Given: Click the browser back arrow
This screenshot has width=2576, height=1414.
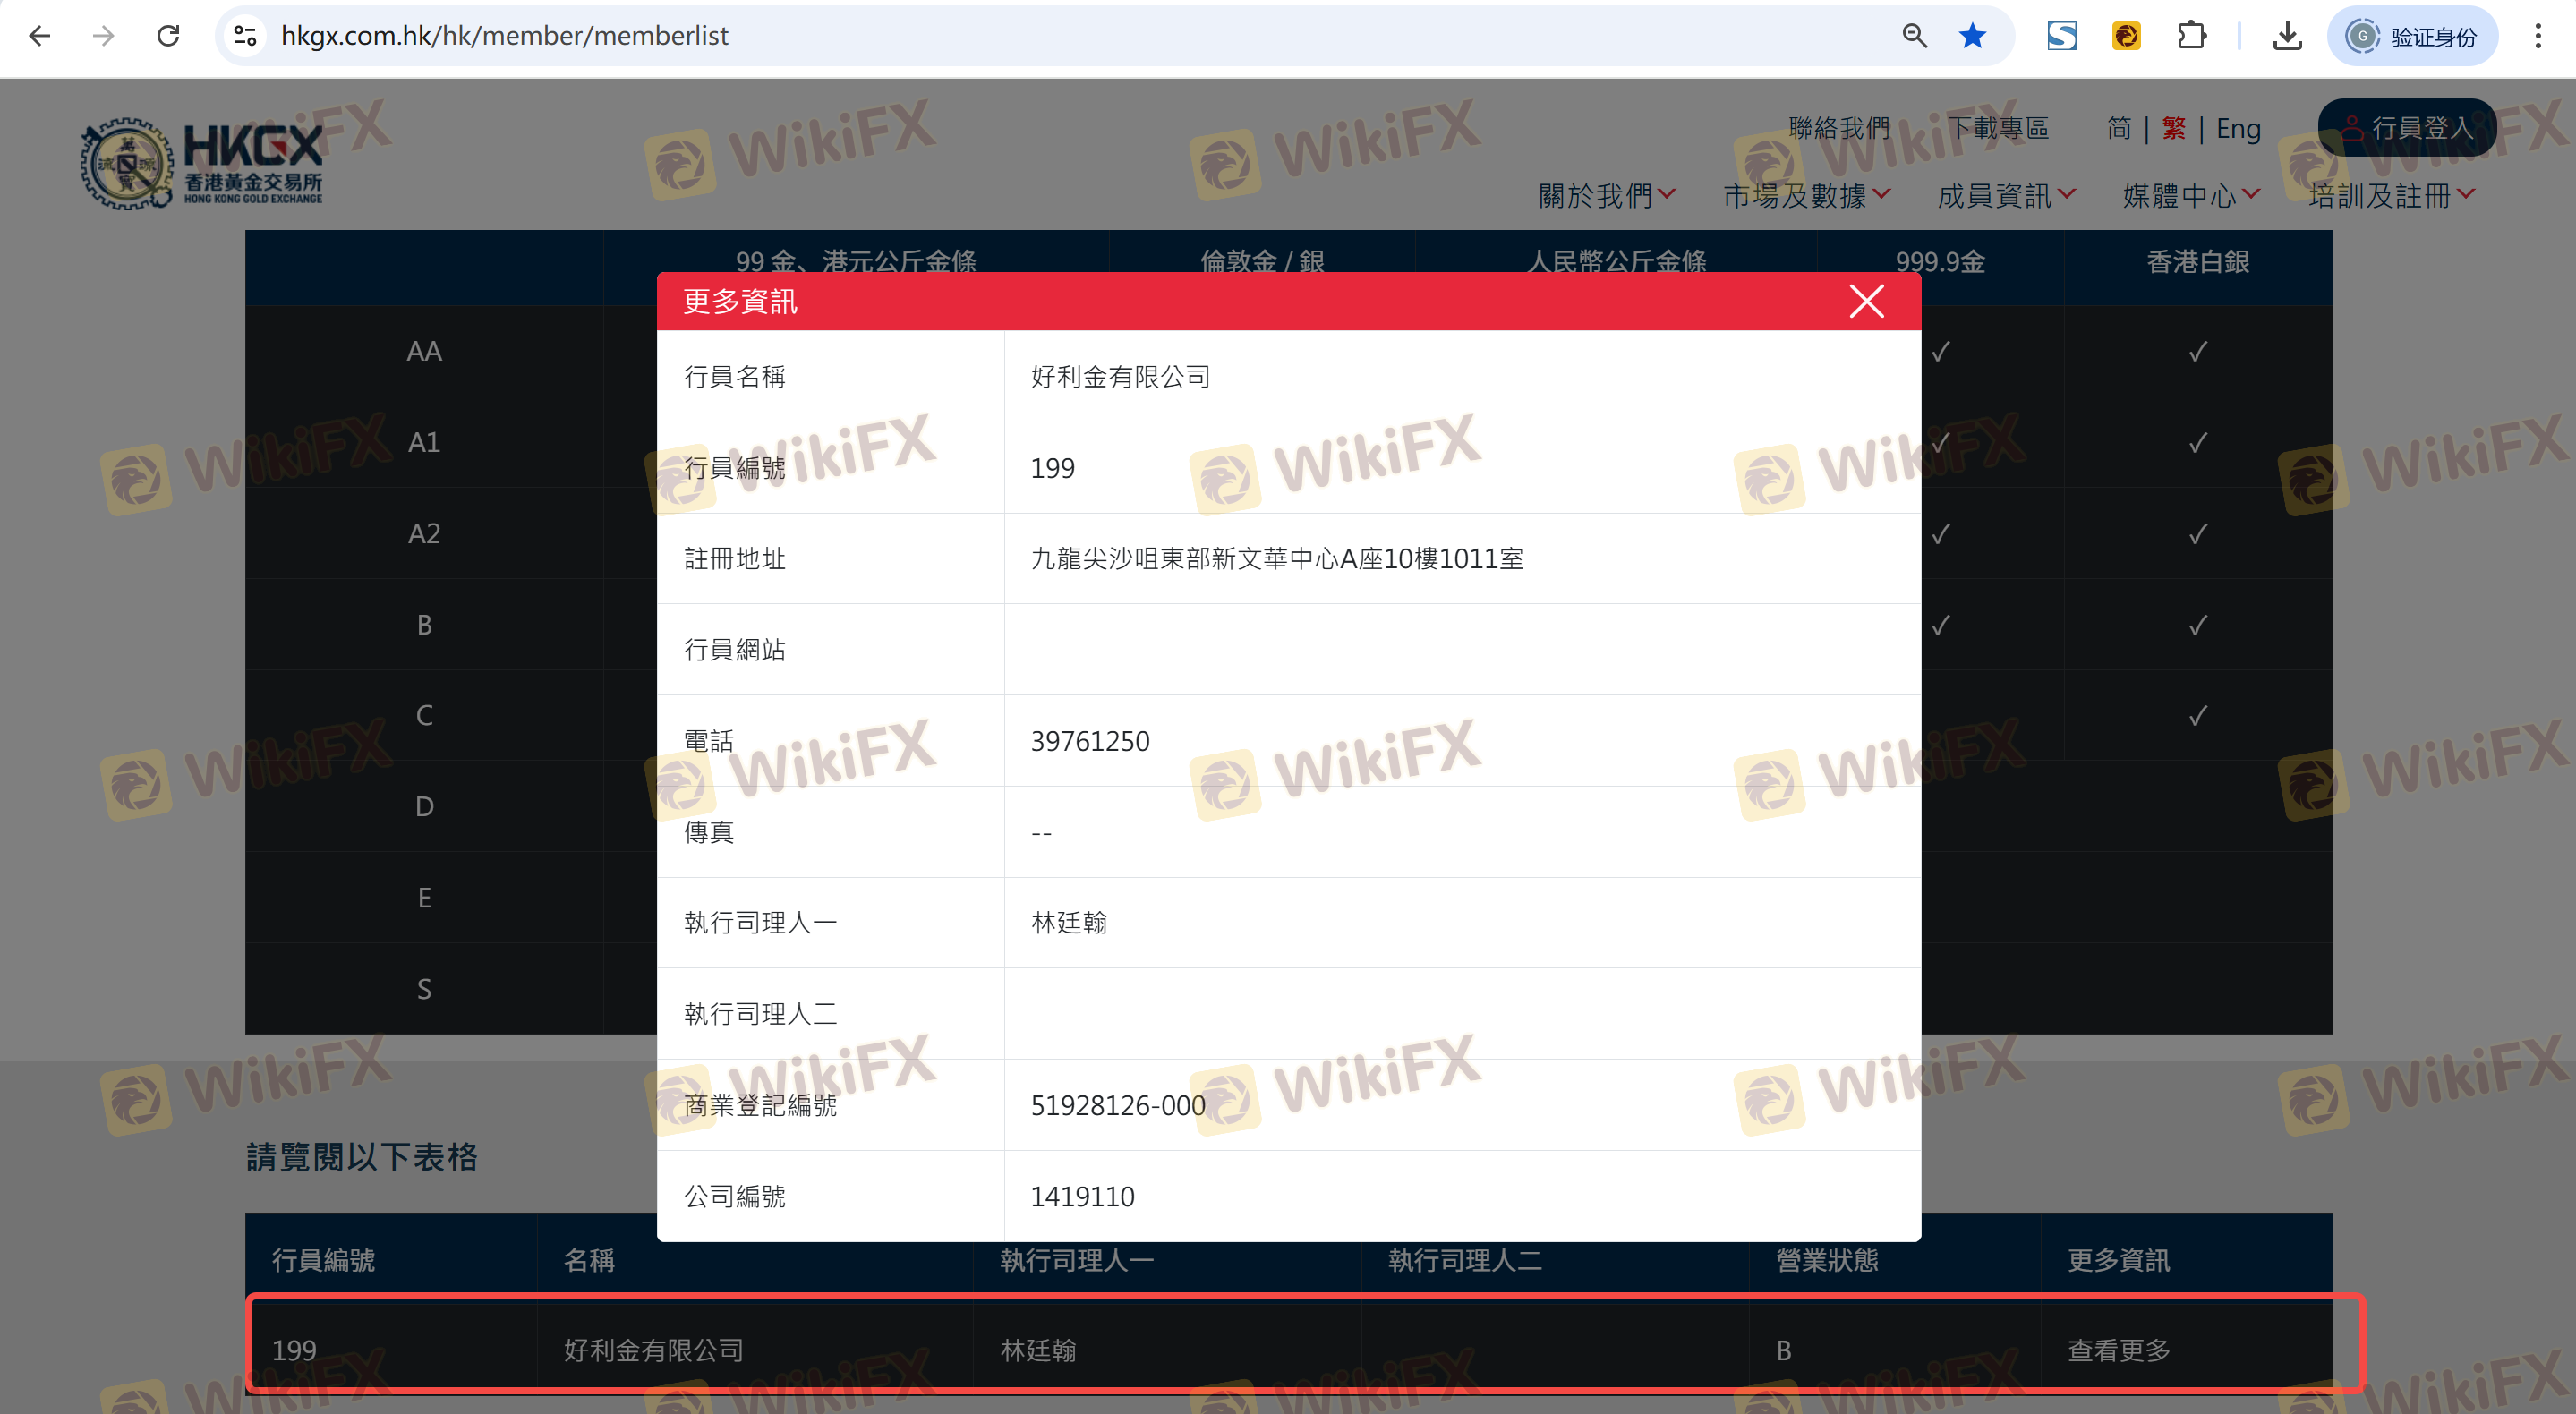Looking at the screenshot, I should click(40, 36).
